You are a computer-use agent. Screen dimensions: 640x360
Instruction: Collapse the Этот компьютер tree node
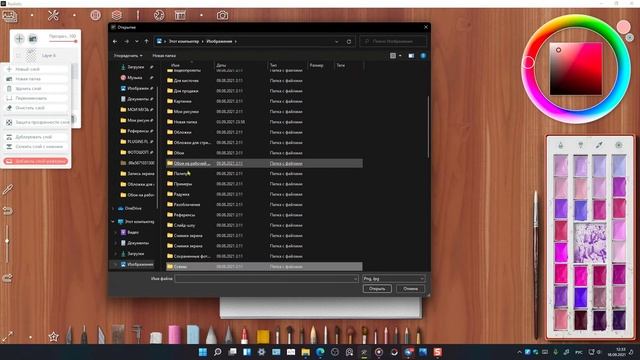[113, 222]
